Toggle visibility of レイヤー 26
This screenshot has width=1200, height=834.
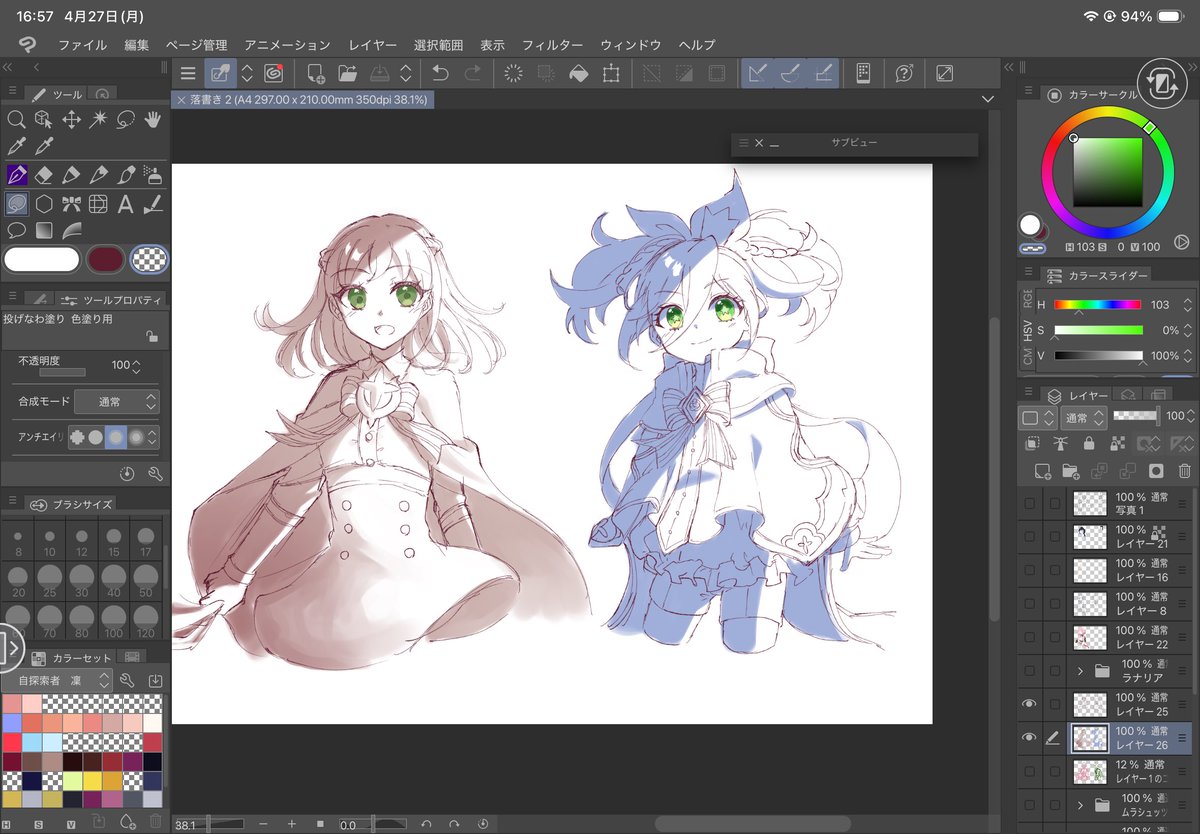pyautogui.click(x=1029, y=737)
